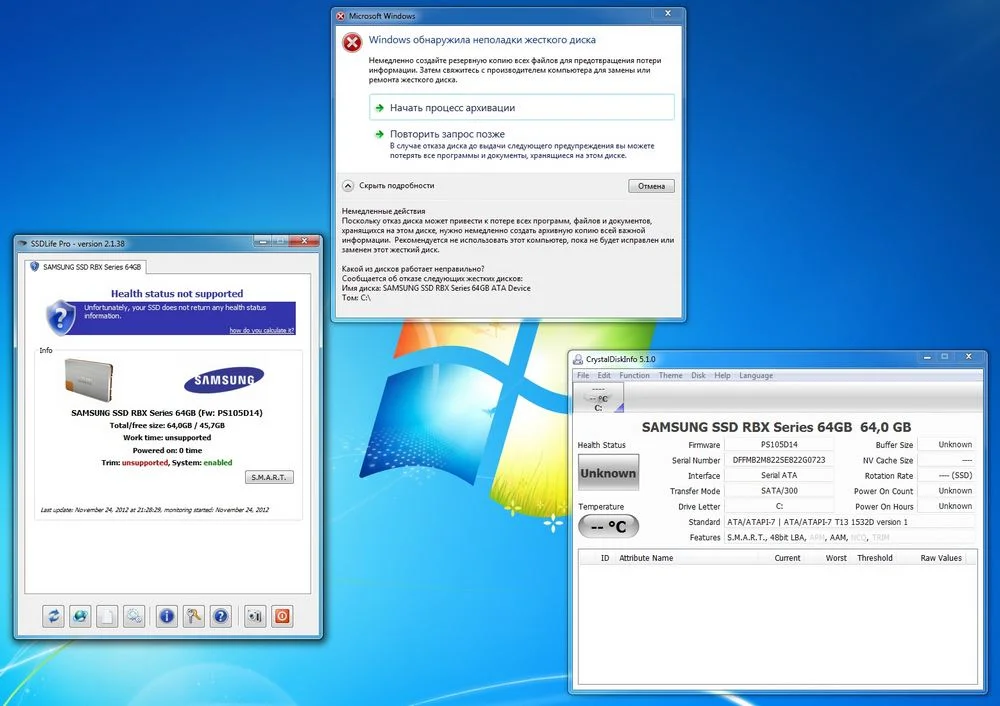Click the Interface value Serial ATA
This screenshot has height=706, width=1000.
pyautogui.click(x=779, y=475)
